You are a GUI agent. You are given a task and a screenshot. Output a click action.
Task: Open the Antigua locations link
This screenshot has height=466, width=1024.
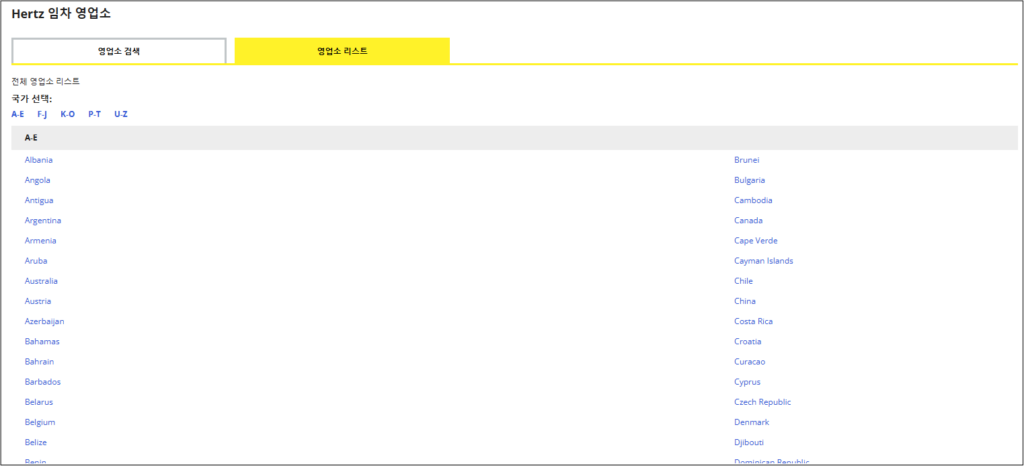39,200
